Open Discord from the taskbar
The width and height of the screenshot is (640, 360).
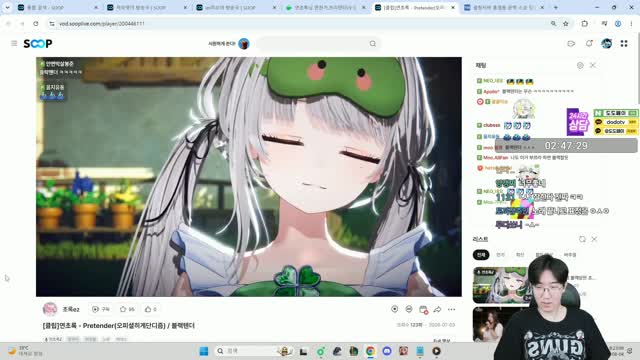coord(387,351)
